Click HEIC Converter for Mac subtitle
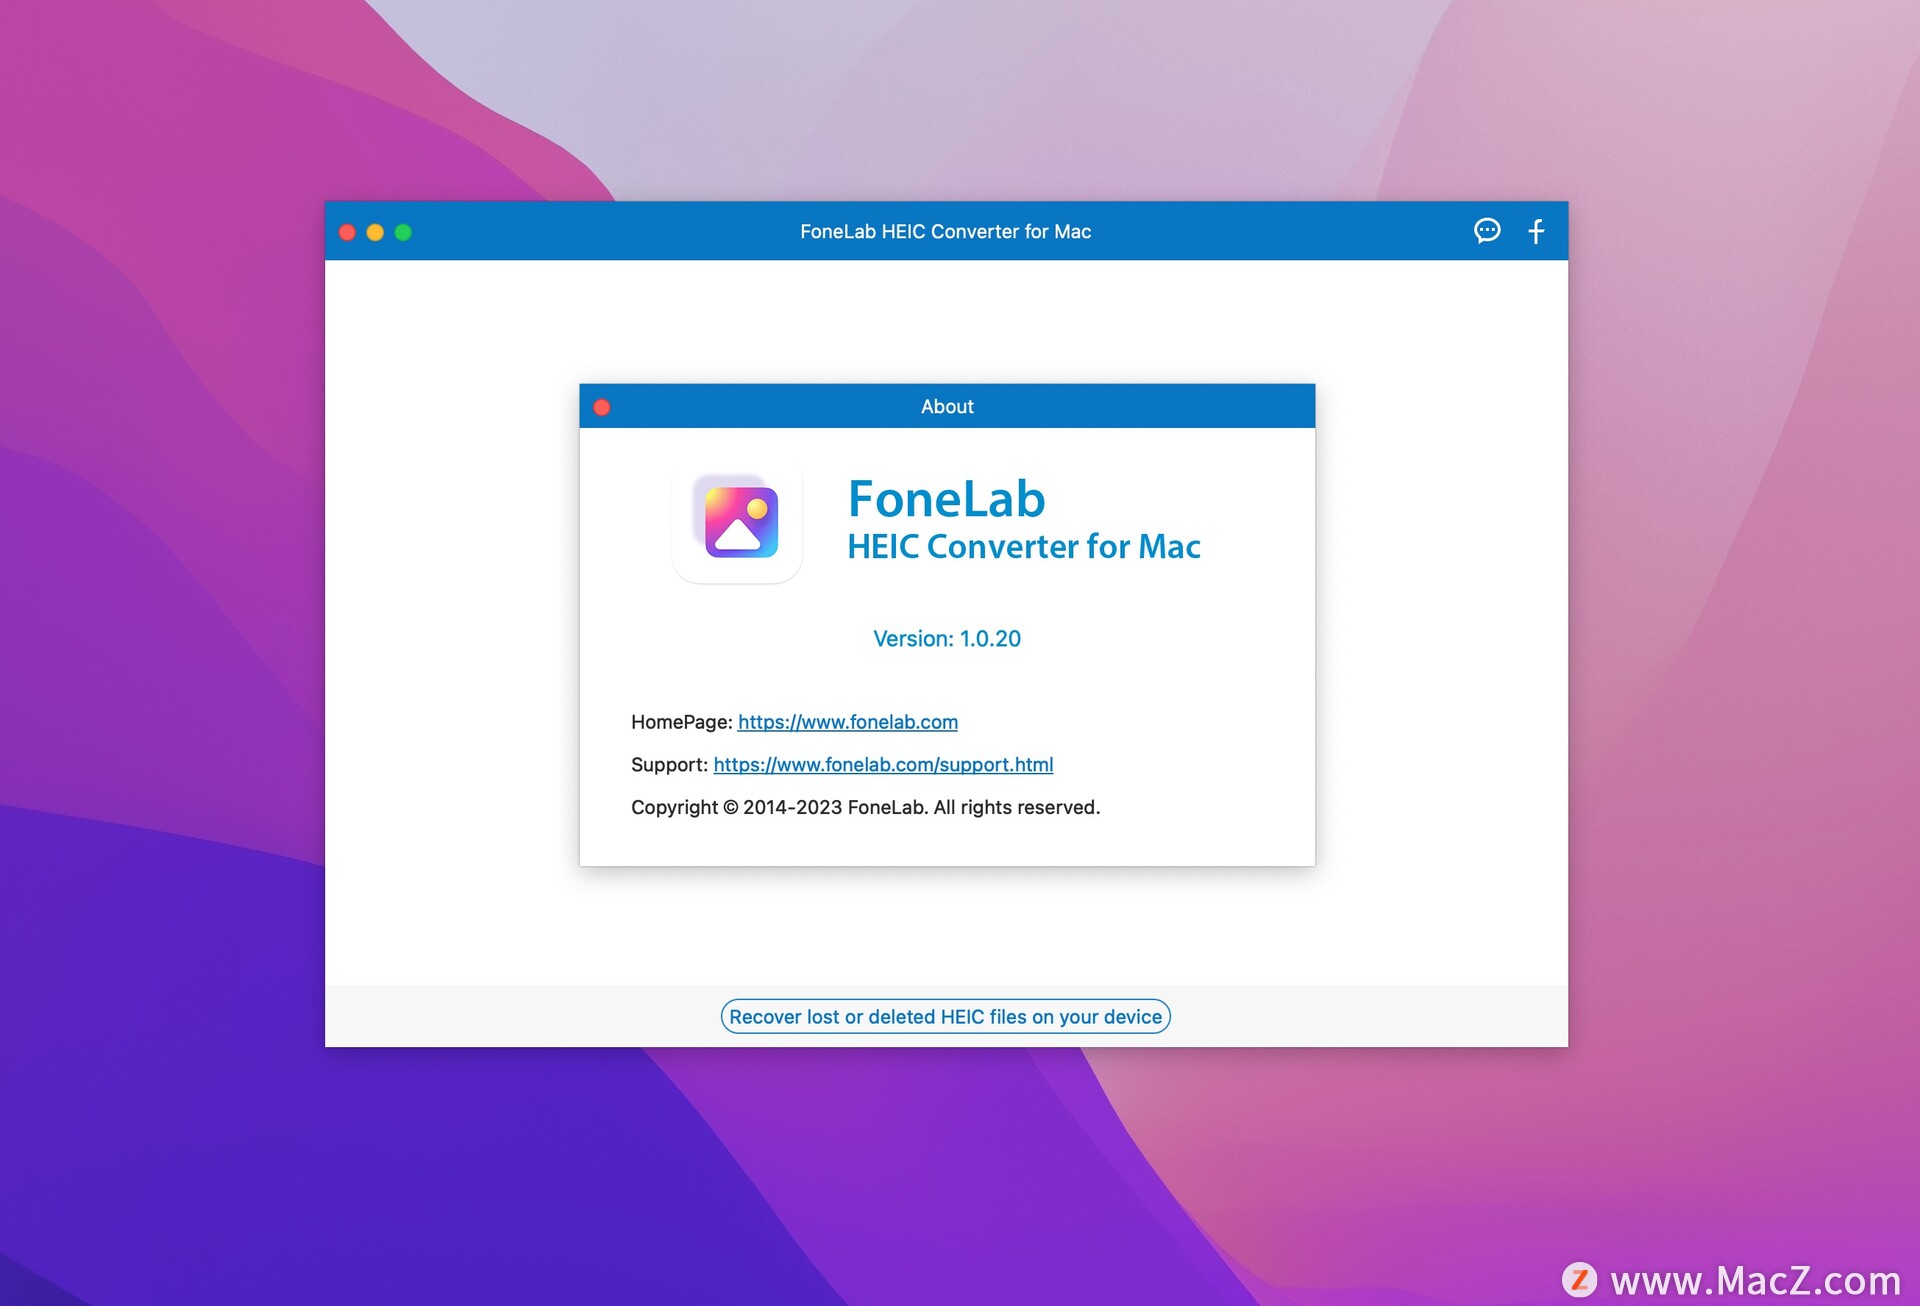The image size is (1920, 1306). coord(1024,547)
